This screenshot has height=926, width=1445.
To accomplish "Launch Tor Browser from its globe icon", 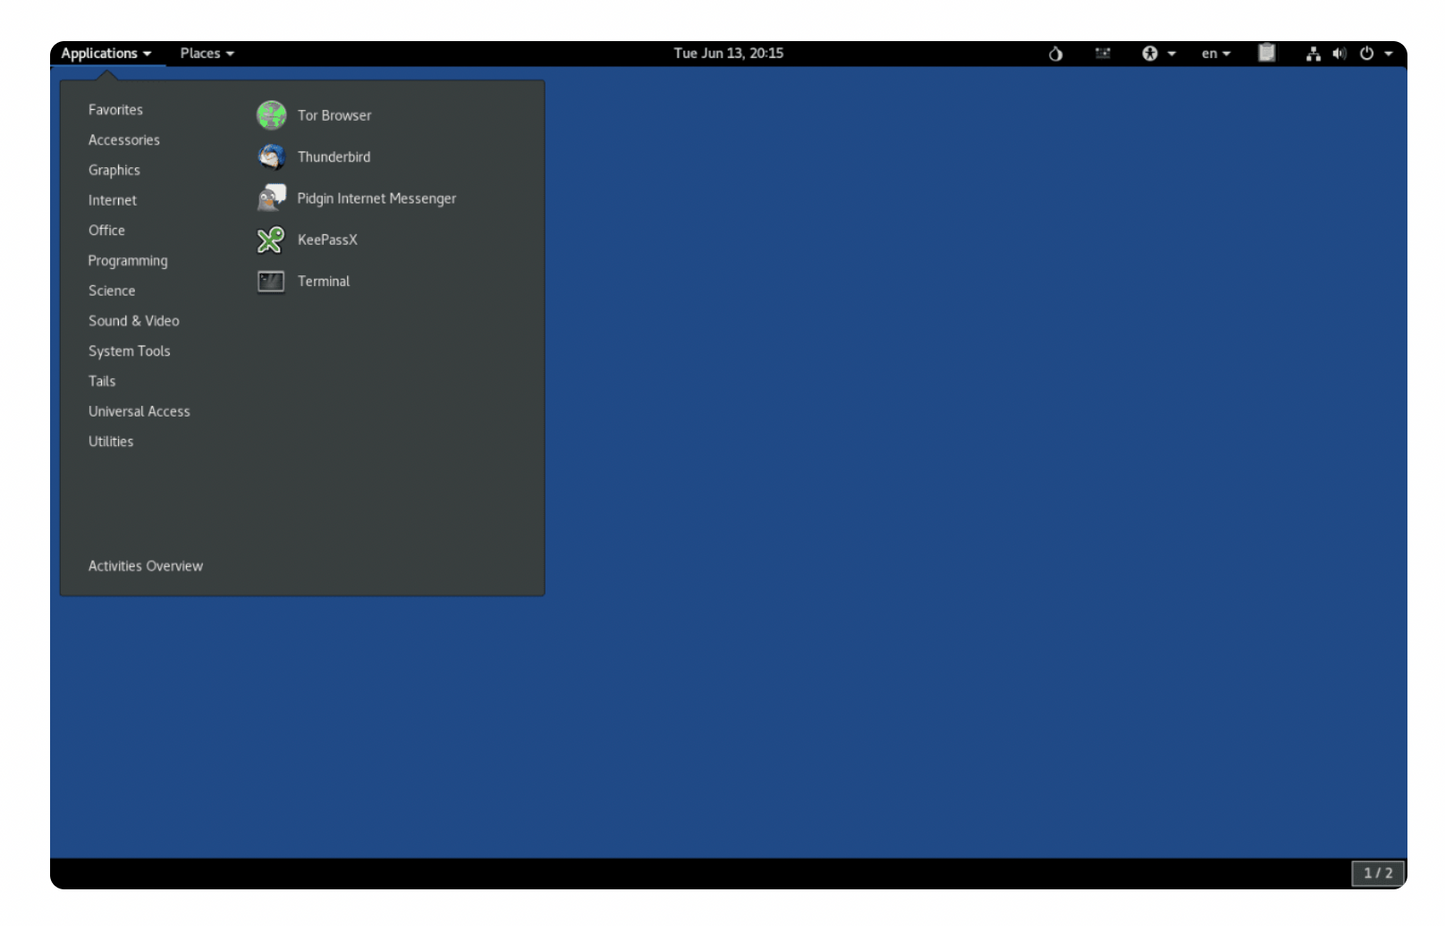I will 271,115.
